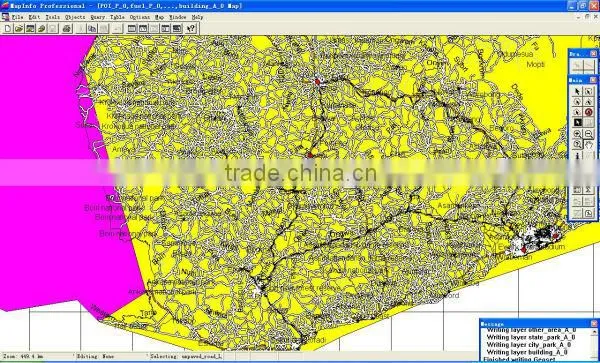The height and width of the screenshot is (363, 600).
Task: Open the Edit menu
Action: pos(34,17)
